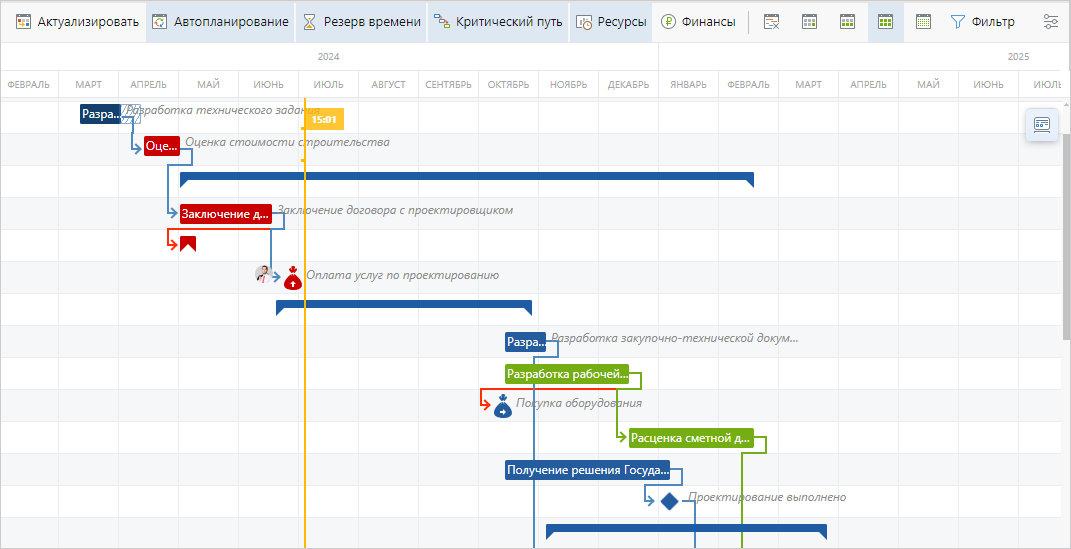Click the floating panel icon on the right edge

point(1042,125)
